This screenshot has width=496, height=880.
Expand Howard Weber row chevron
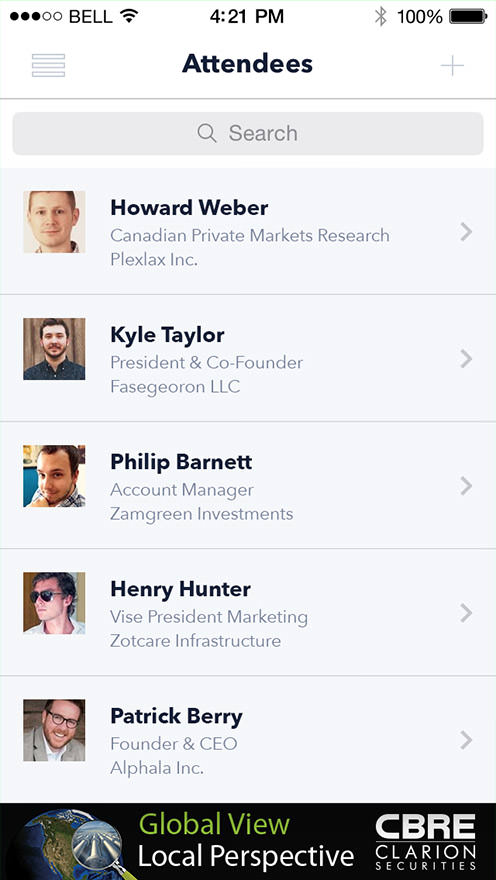click(x=466, y=232)
